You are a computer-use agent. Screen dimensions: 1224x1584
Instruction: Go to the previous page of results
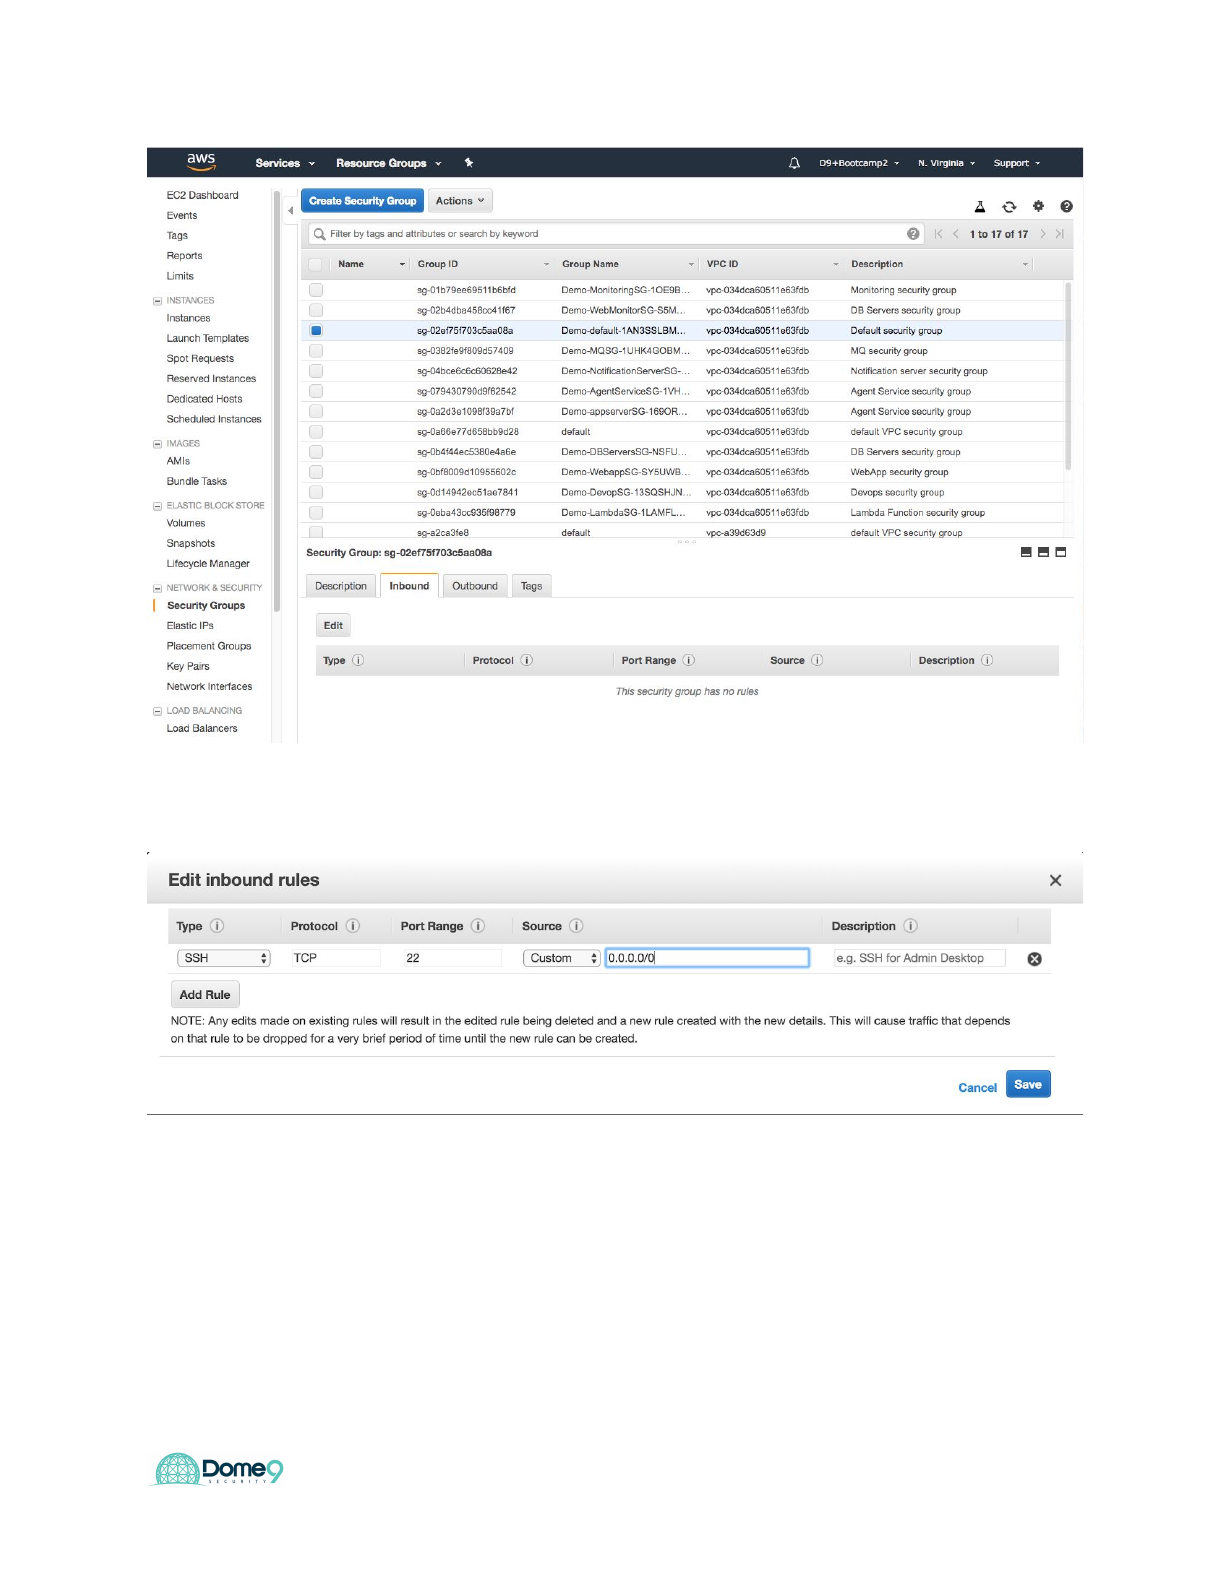pyautogui.click(x=956, y=234)
